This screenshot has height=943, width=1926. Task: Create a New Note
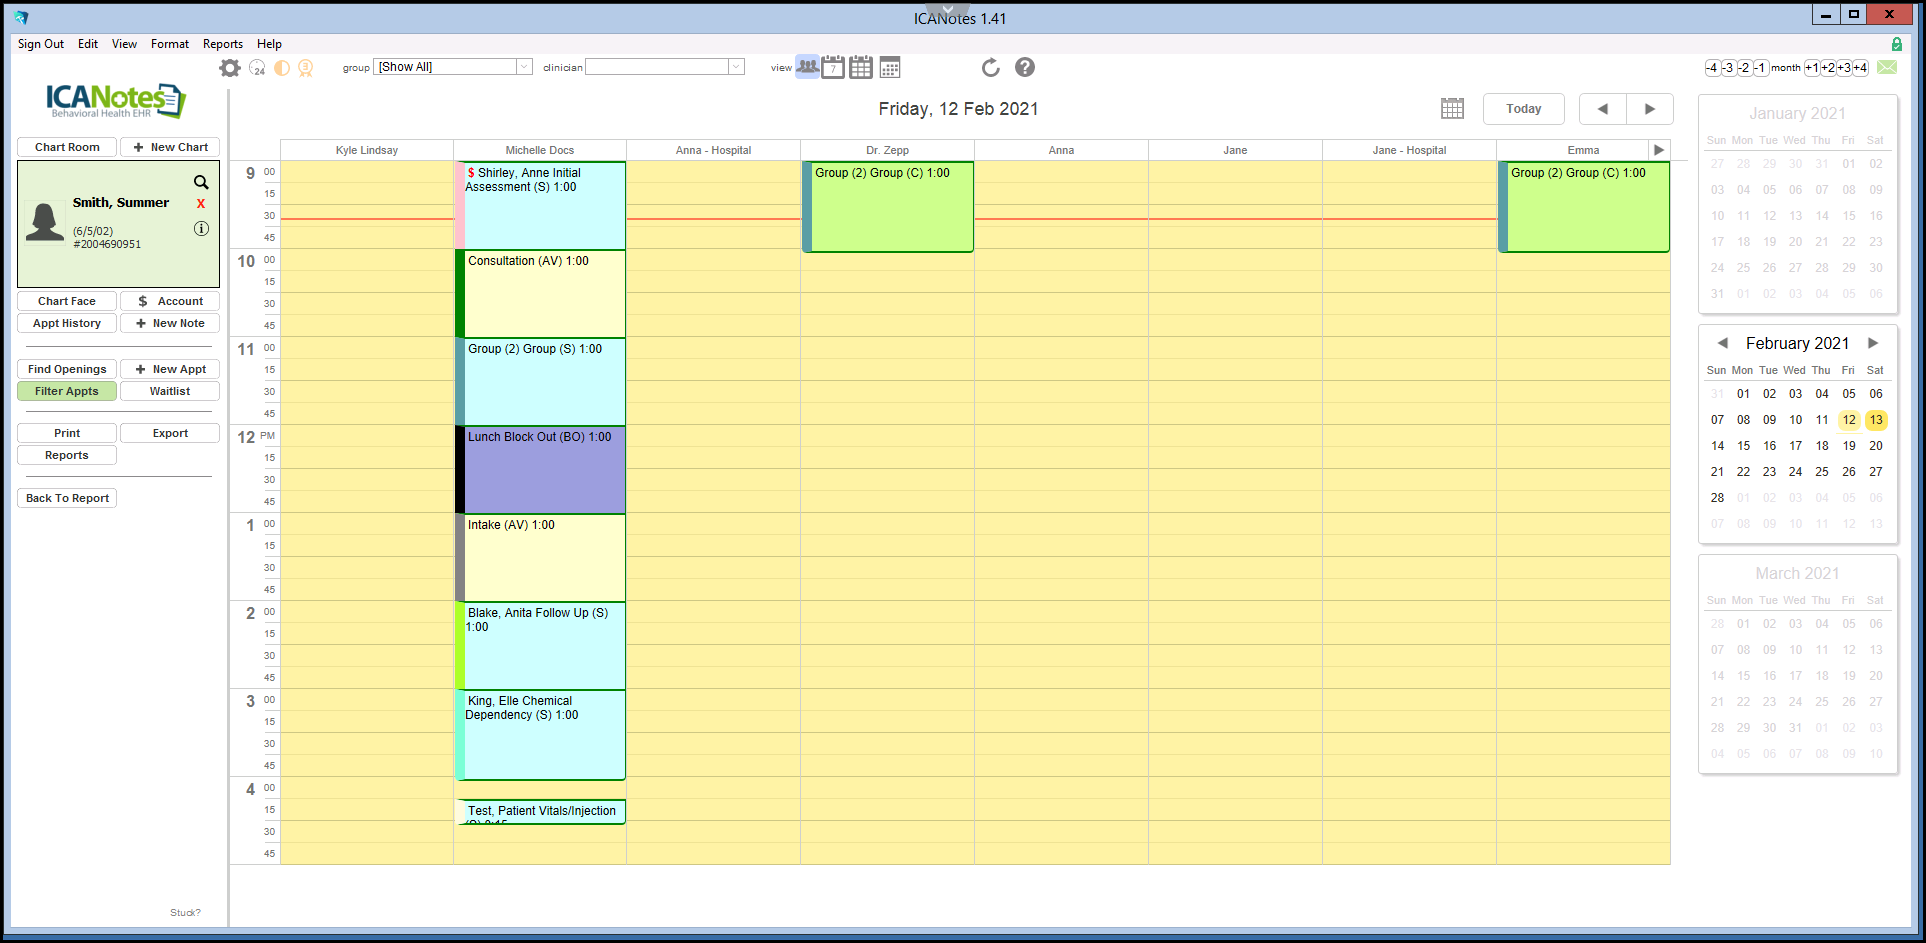click(170, 323)
